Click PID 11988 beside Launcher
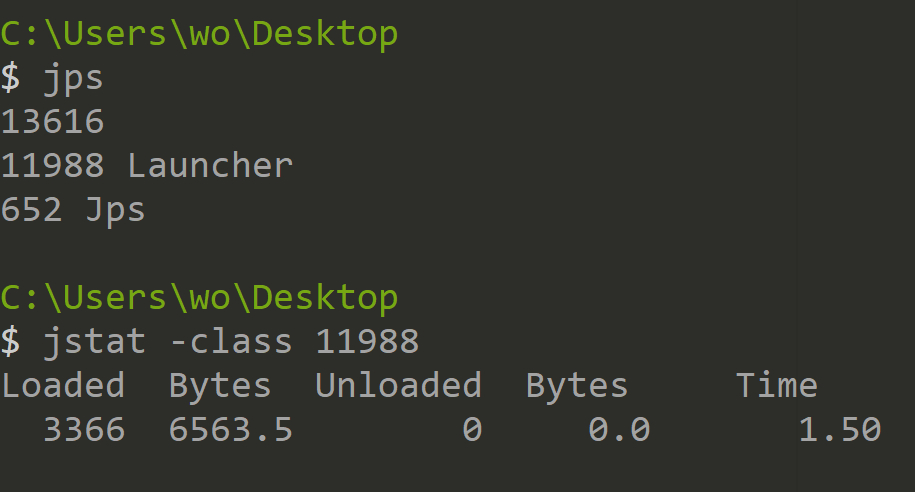Screen dimensions: 915x492 tap(52, 166)
